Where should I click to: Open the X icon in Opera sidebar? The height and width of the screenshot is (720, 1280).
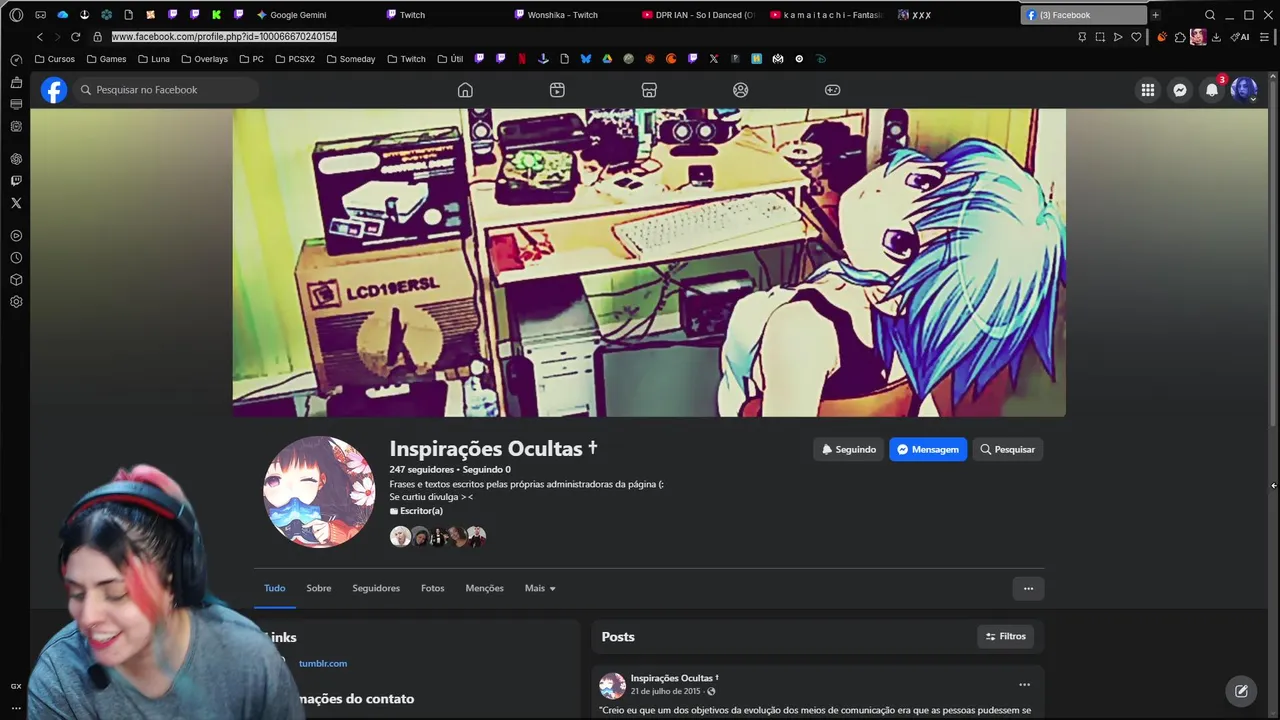click(16, 203)
